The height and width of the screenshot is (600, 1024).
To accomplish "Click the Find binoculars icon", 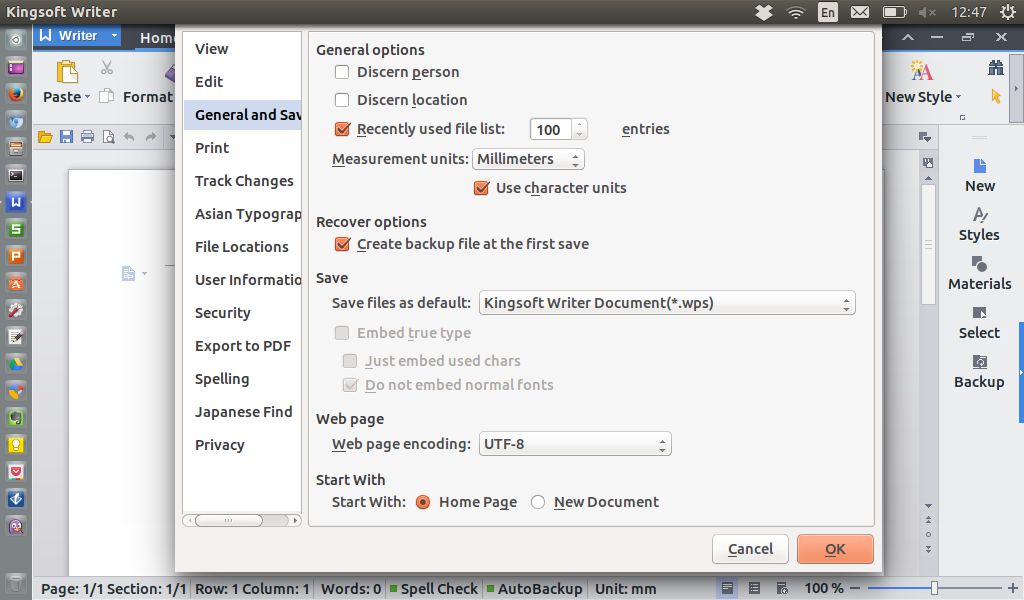I will coord(995,68).
